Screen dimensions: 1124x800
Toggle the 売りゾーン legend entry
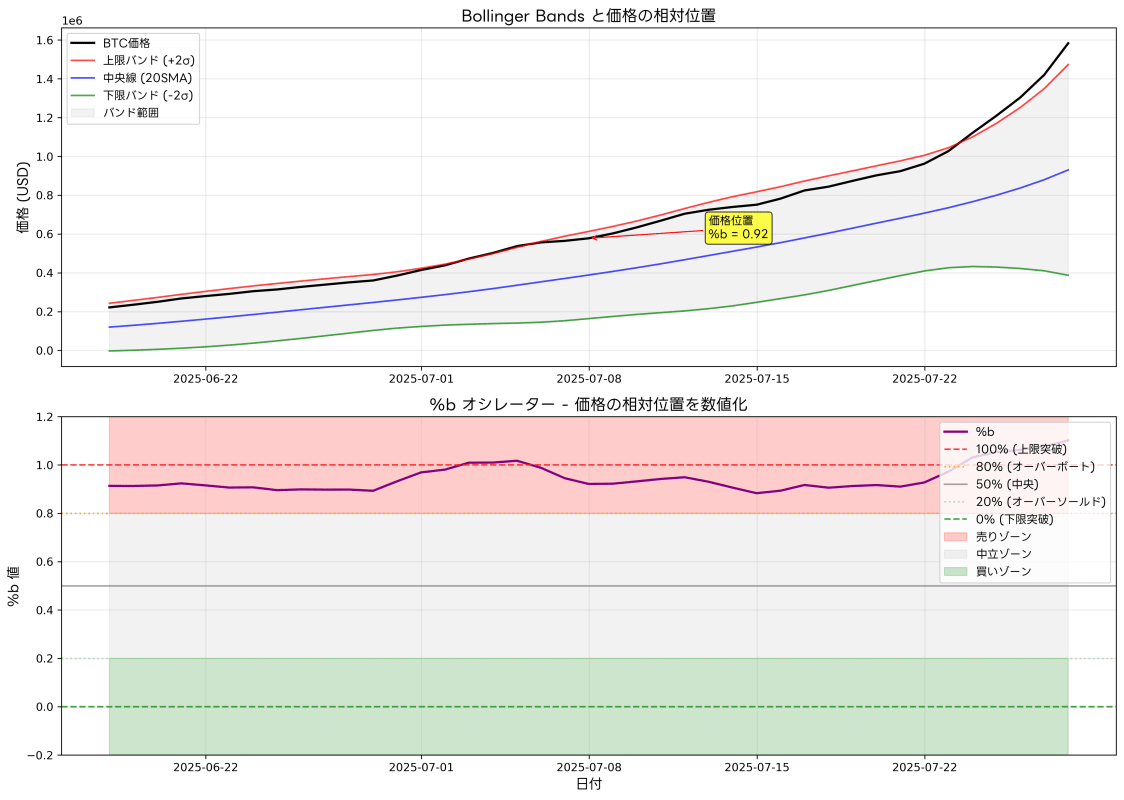[x=956, y=536]
